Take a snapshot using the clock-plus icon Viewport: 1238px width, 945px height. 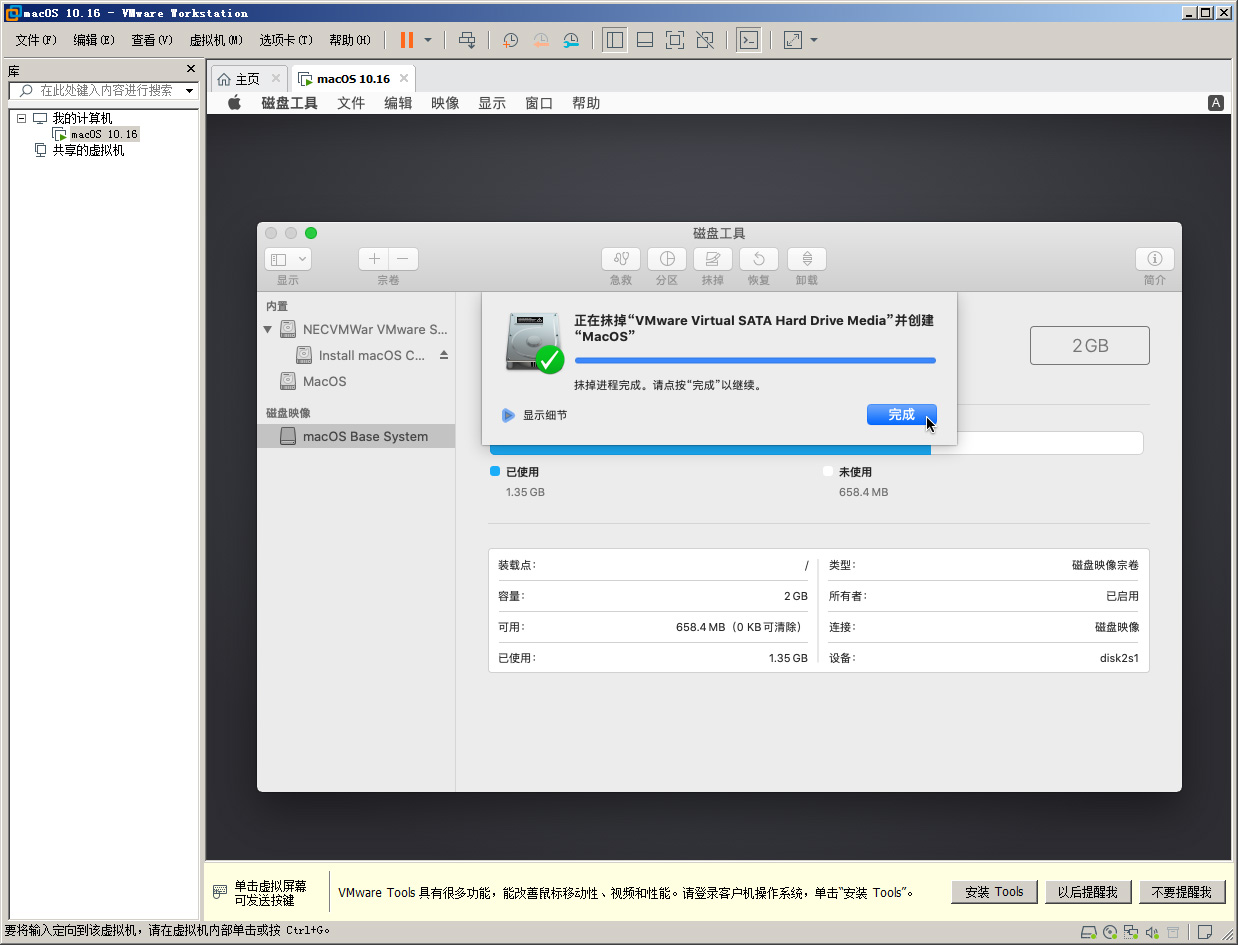(x=510, y=40)
